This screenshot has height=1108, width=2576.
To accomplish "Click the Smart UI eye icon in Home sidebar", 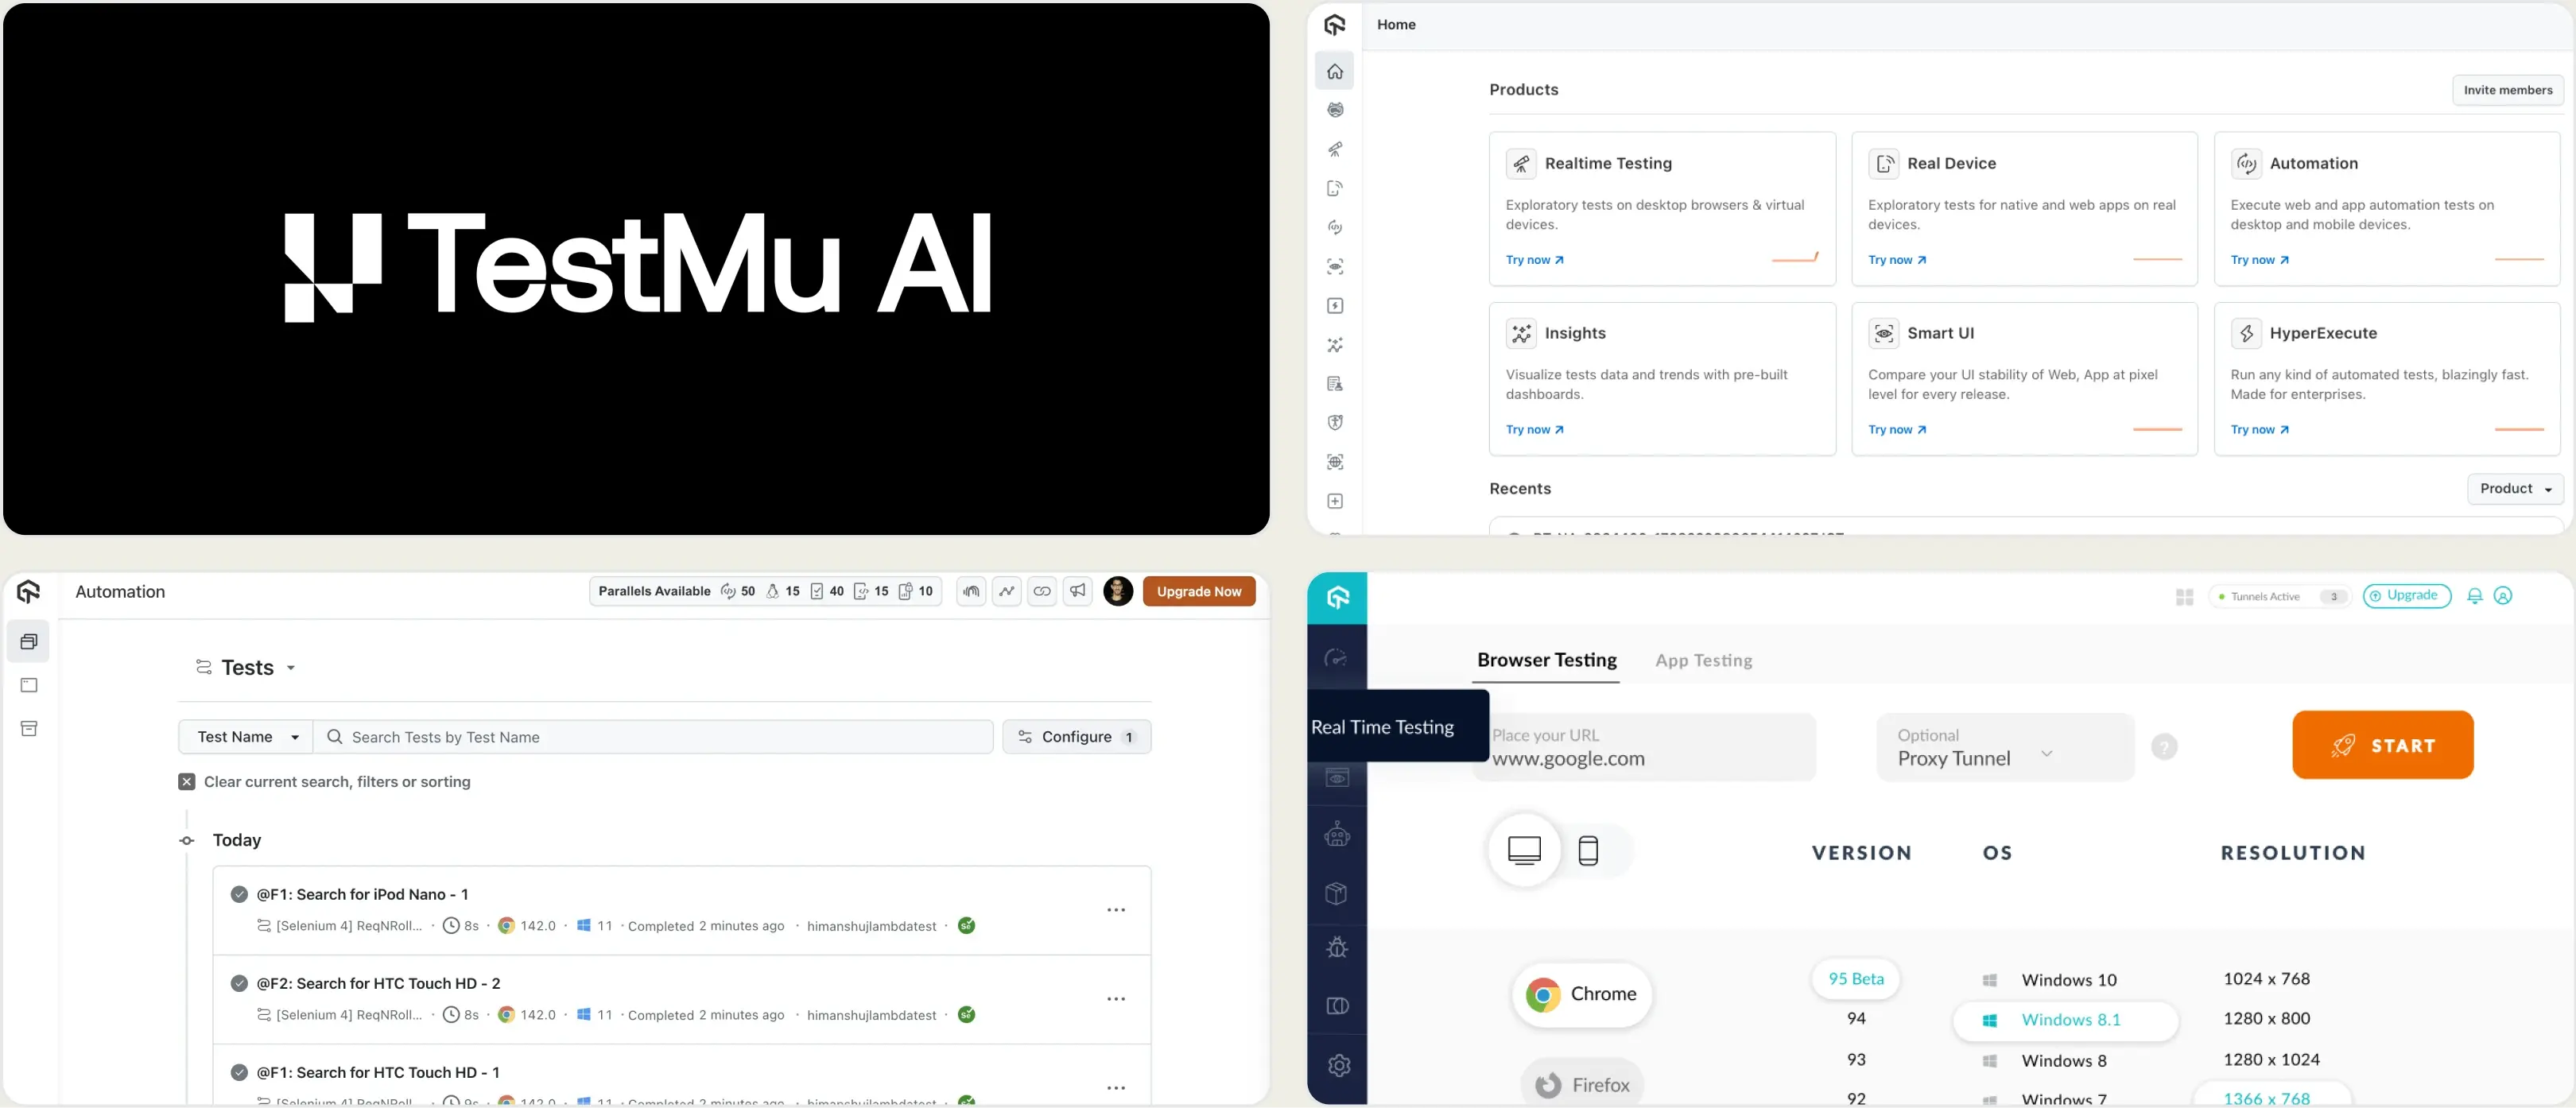I will (x=1335, y=266).
